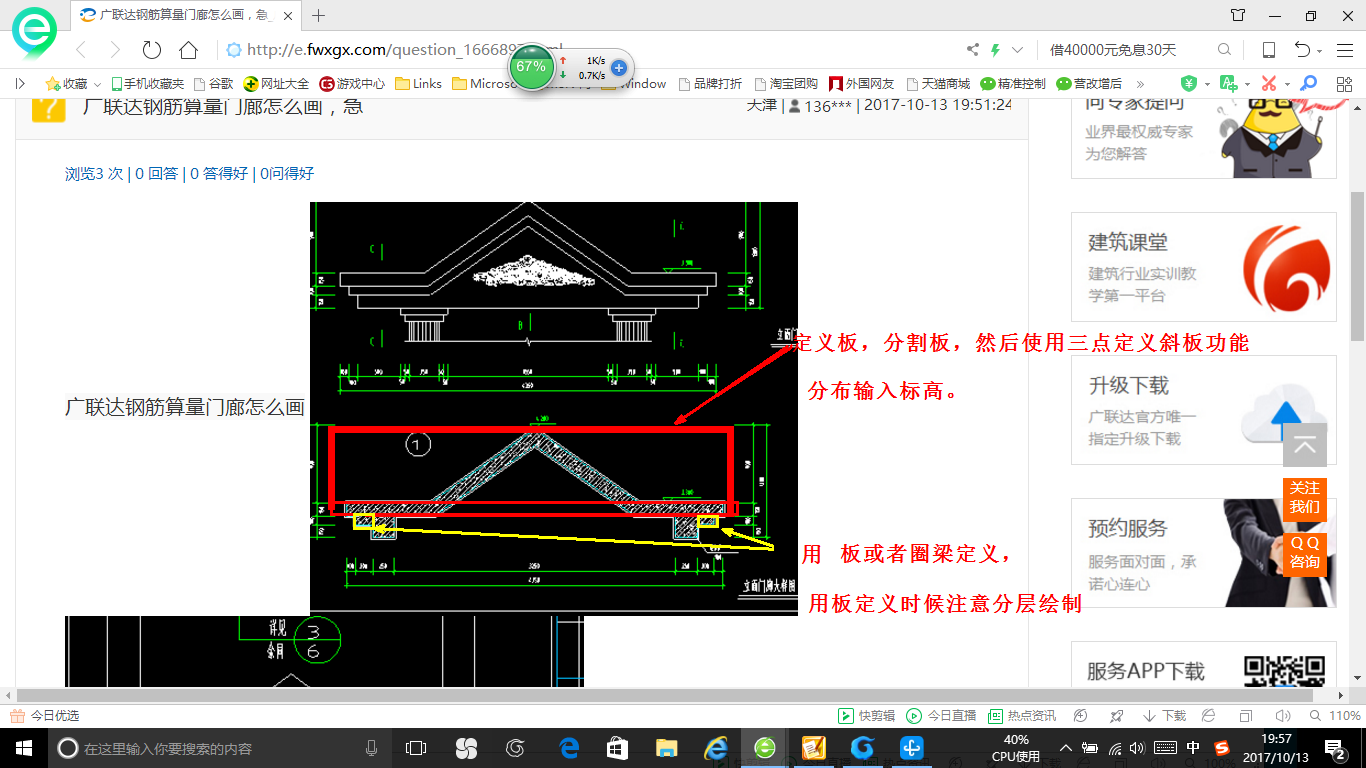
Task: Open the 天猫商城 bookmark
Action: point(937,84)
